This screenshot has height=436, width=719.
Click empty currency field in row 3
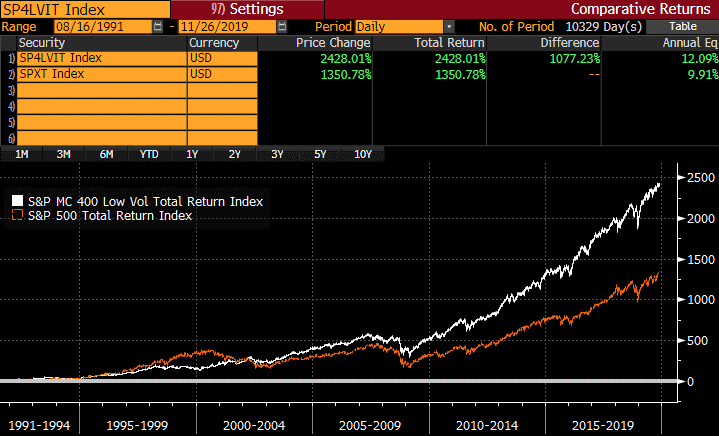click(x=222, y=90)
